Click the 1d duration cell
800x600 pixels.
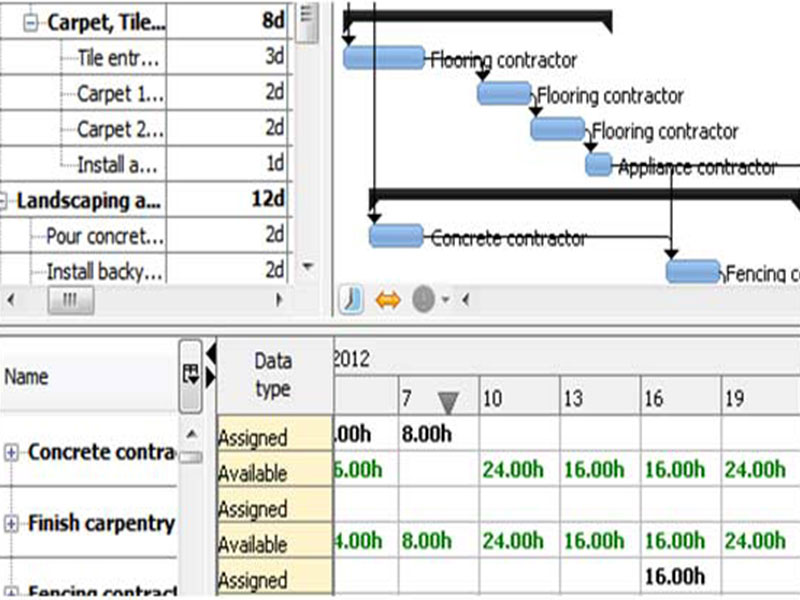227,164
